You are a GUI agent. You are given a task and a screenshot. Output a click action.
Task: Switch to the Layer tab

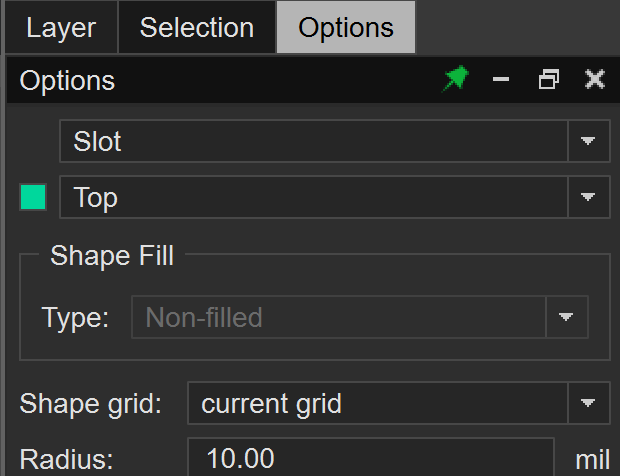coord(61,28)
